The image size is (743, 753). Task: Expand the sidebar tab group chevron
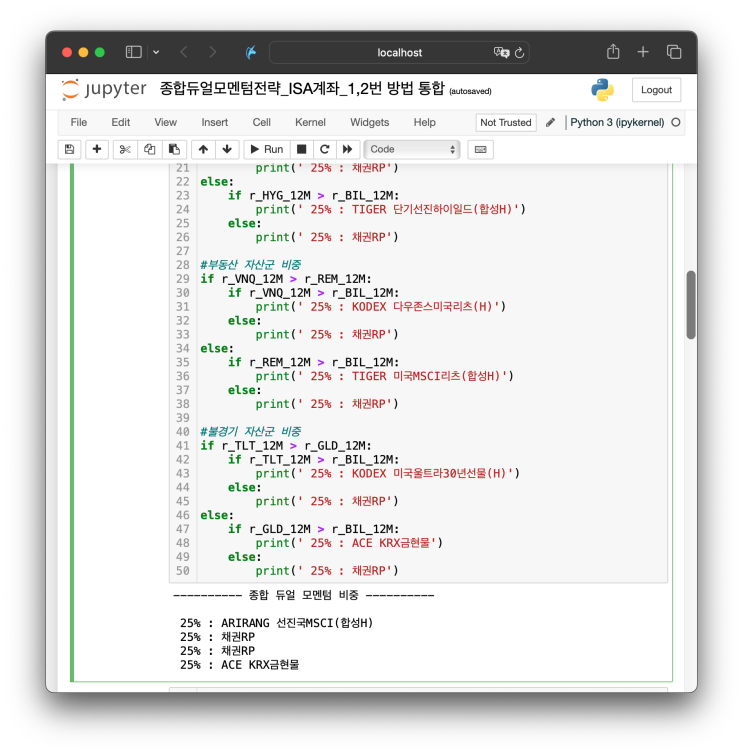tap(156, 52)
